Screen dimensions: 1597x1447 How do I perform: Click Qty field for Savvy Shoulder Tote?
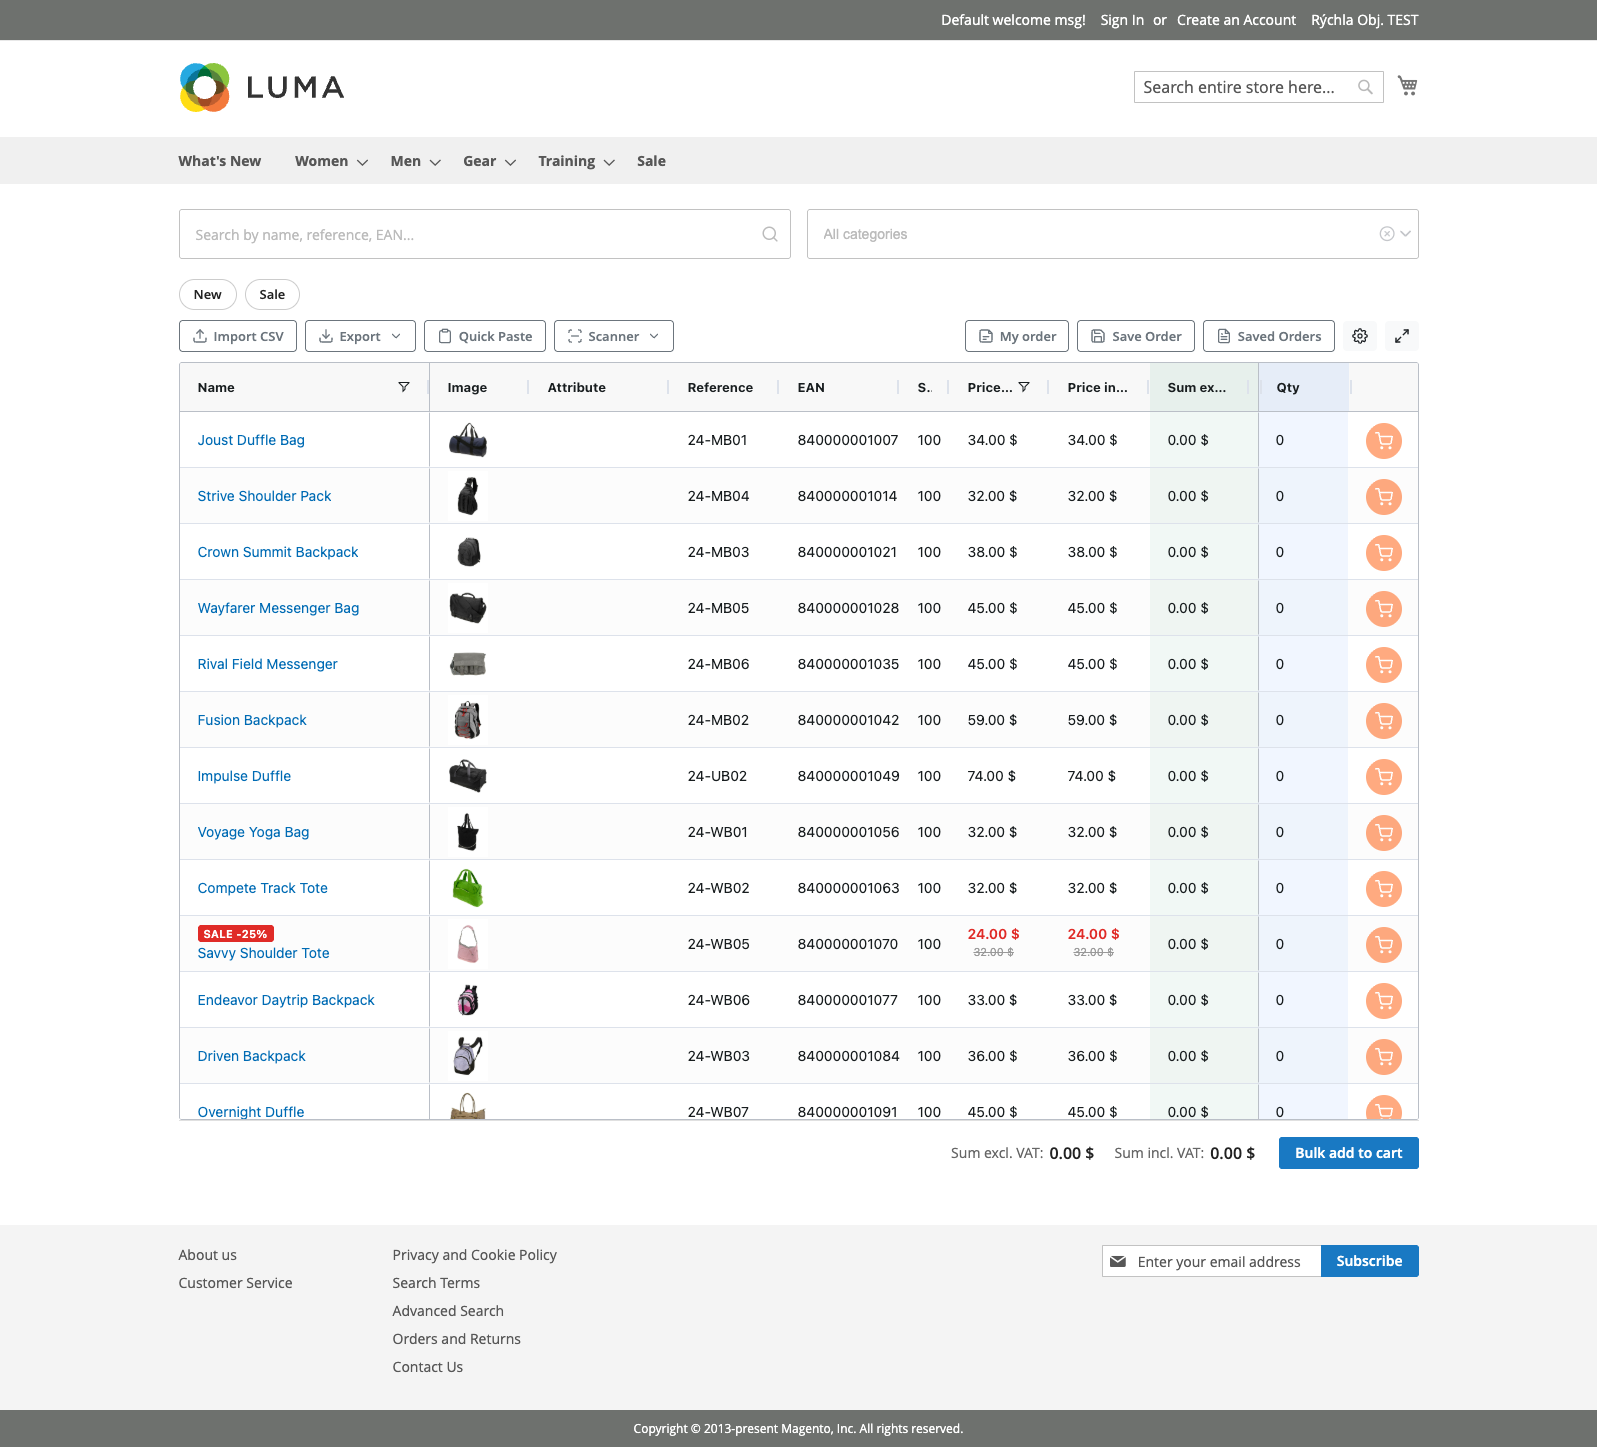1303,944
